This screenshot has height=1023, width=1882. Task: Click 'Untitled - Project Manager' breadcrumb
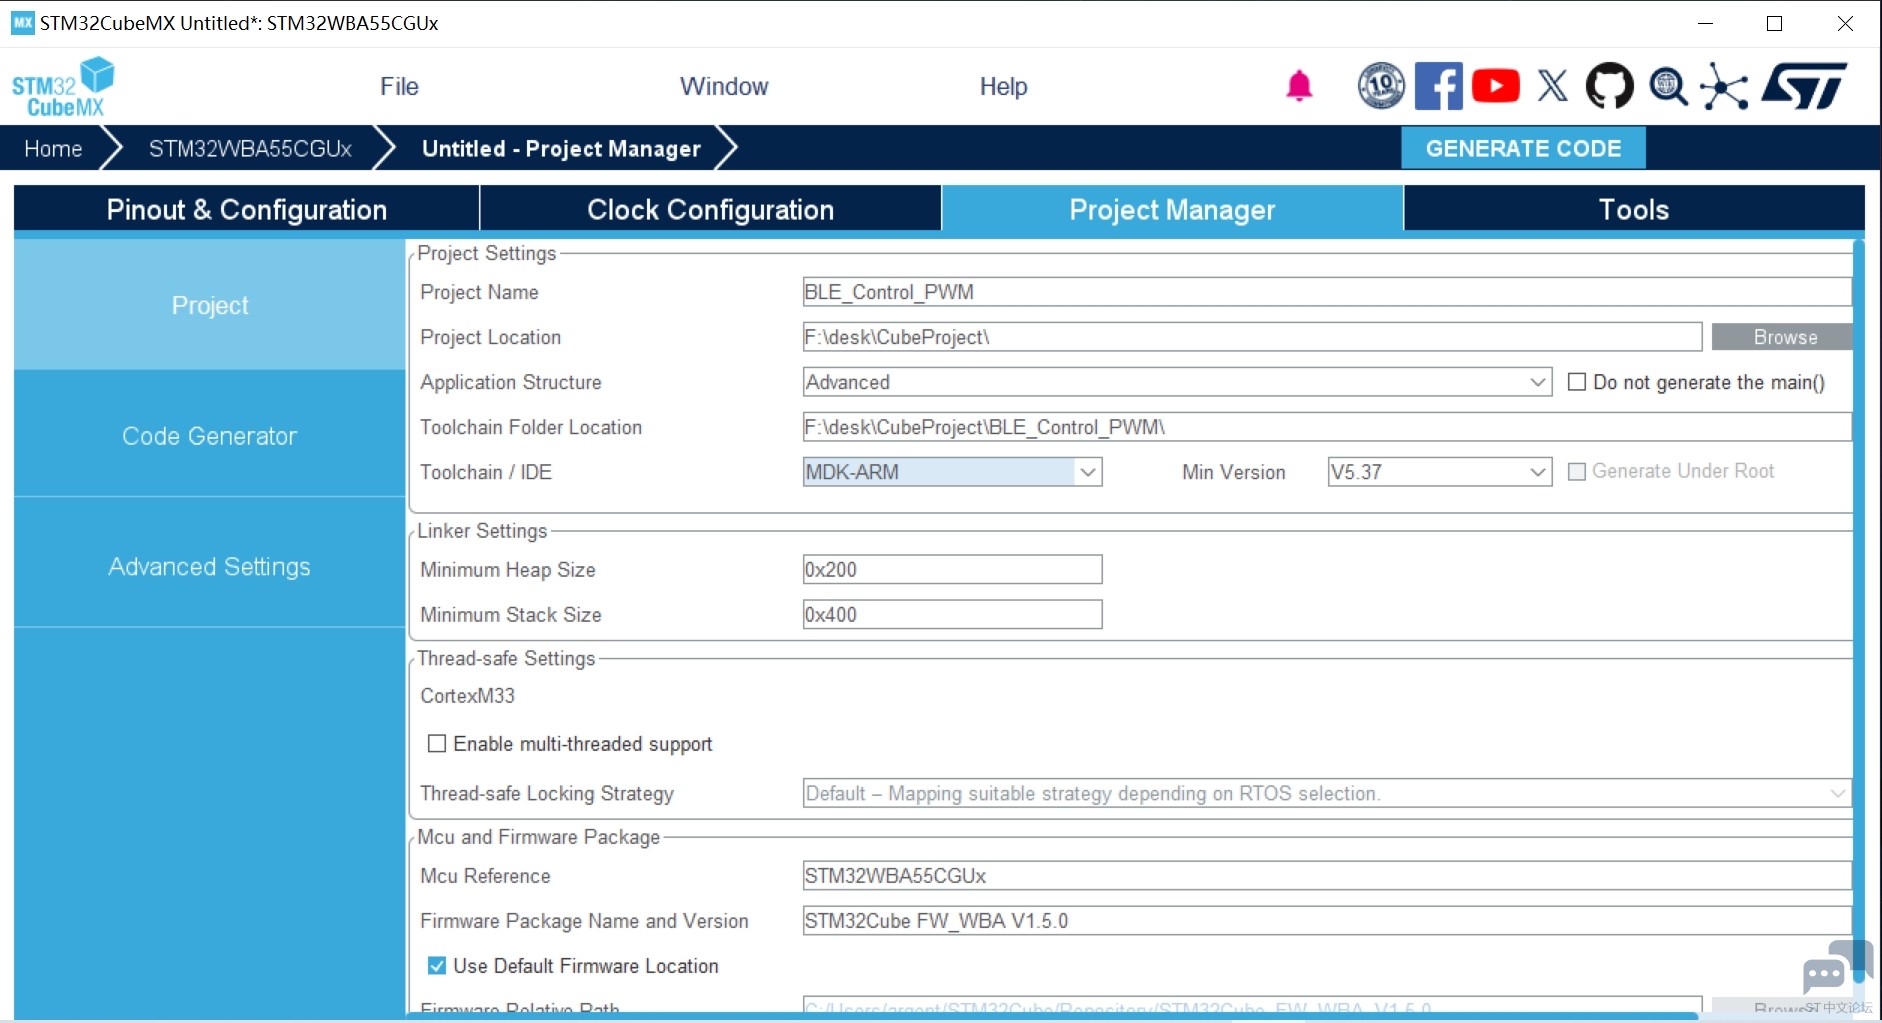coord(561,149)
